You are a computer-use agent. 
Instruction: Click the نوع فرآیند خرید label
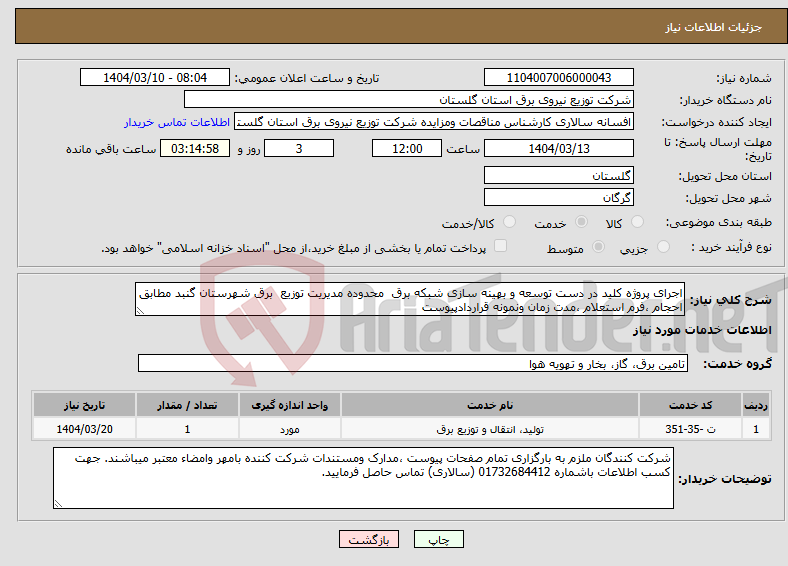pyautogui.click(x=732, y=247)
